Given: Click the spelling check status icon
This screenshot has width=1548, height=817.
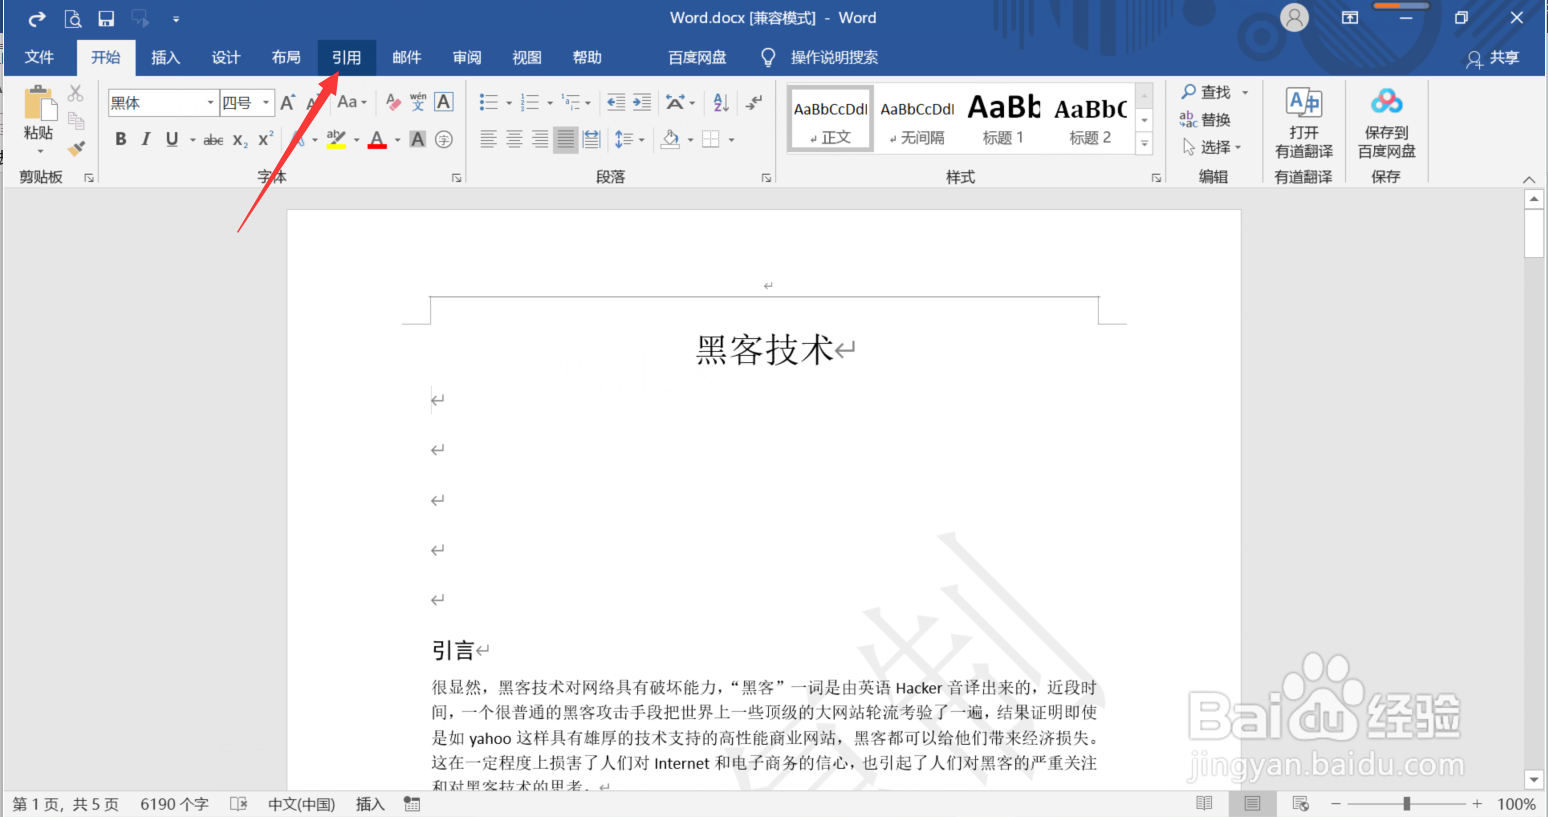Looking at the screenshot, I should coord(238,804).
